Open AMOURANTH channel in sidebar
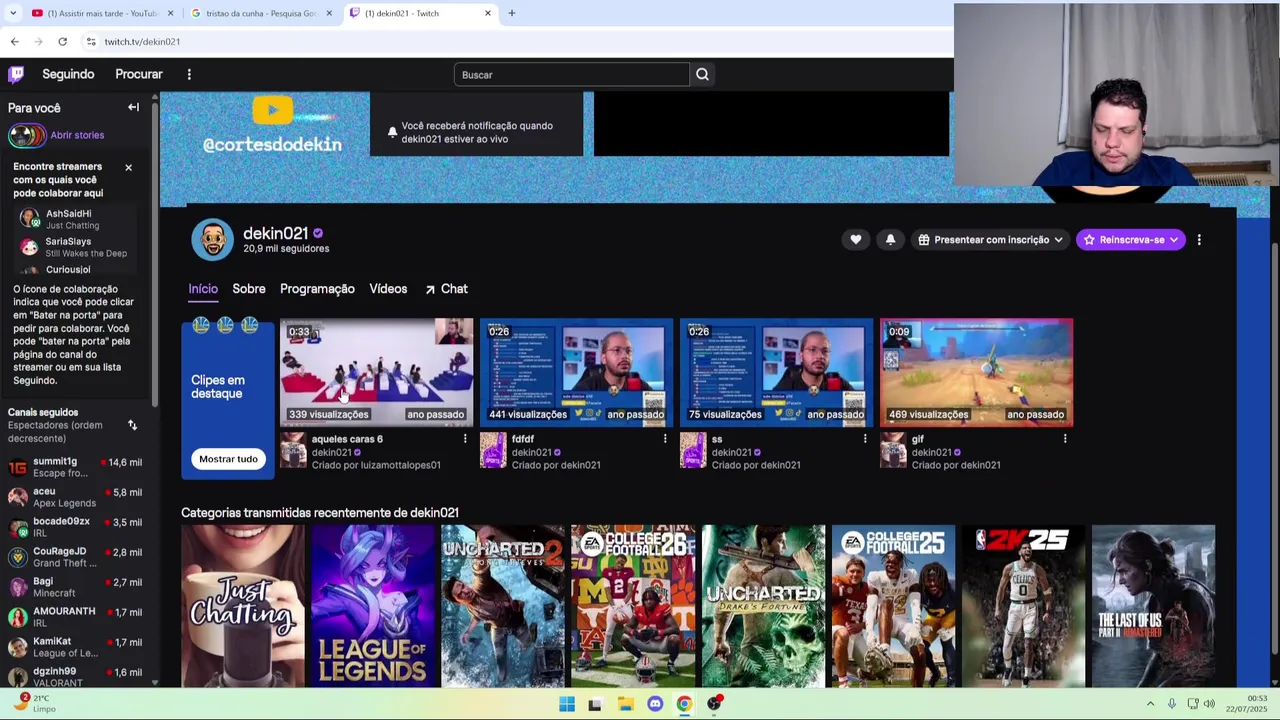 click(75, 617)
